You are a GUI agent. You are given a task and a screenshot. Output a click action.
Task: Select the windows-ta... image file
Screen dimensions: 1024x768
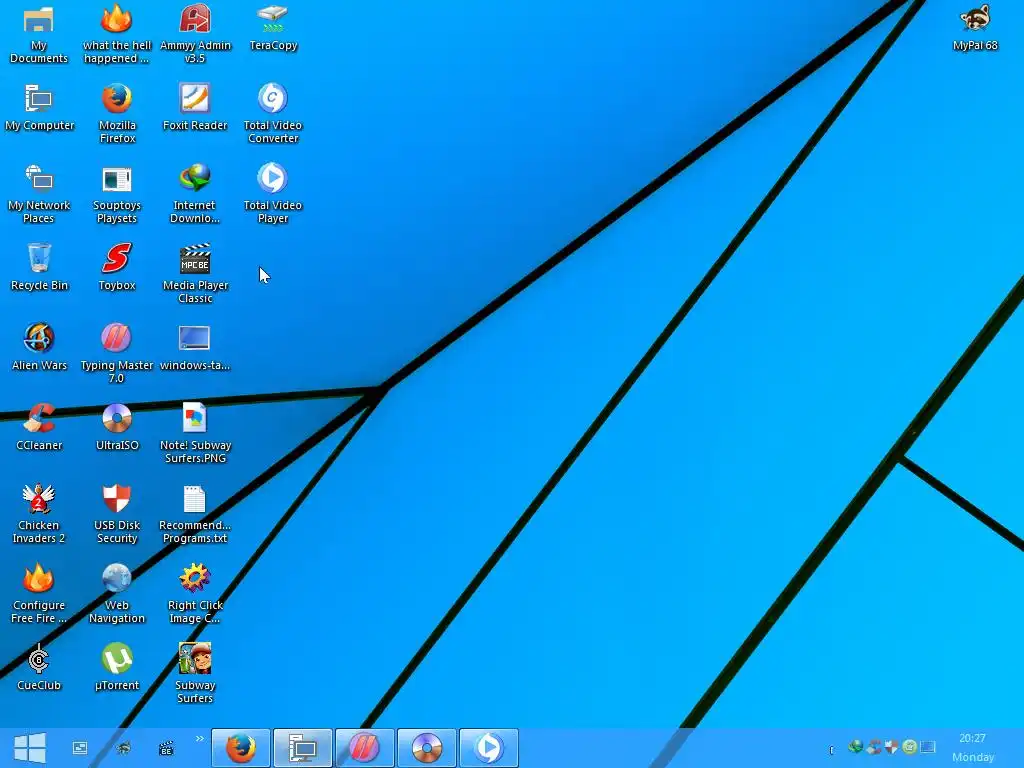pyautogui.click(x=195, y=347)
